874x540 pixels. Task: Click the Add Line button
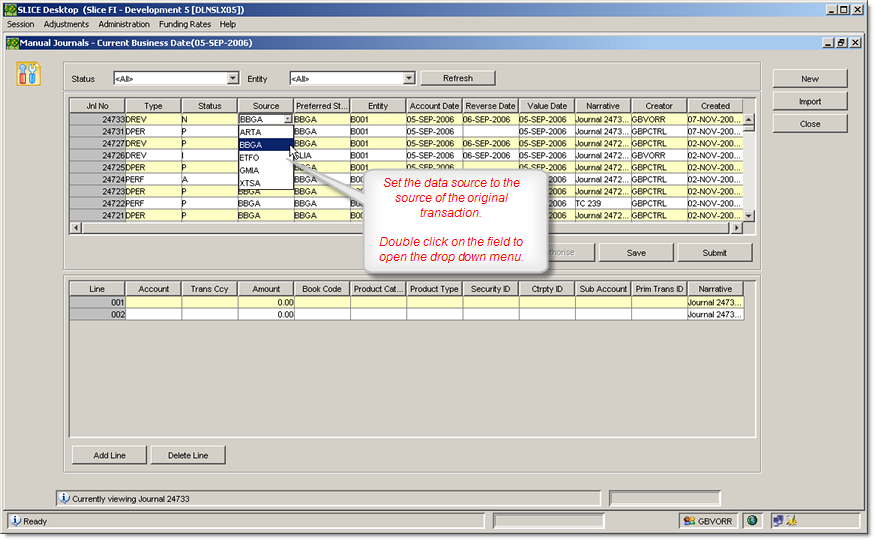[x=109, y=456]
